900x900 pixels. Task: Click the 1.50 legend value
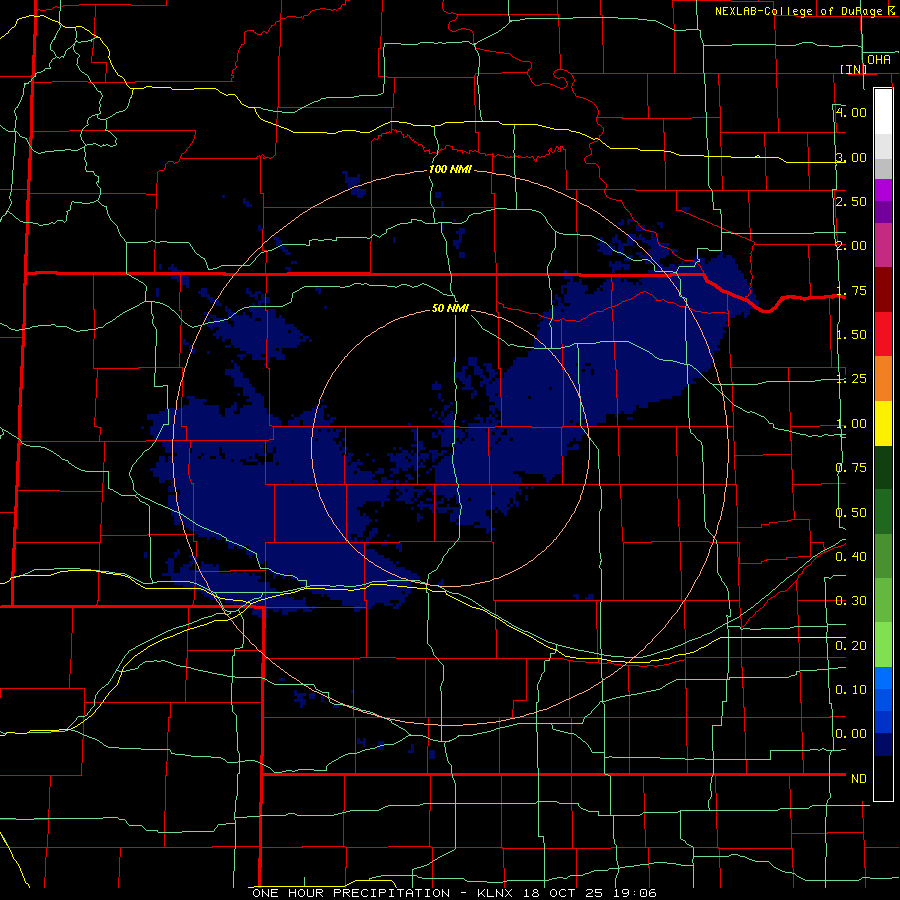(851, 335)
